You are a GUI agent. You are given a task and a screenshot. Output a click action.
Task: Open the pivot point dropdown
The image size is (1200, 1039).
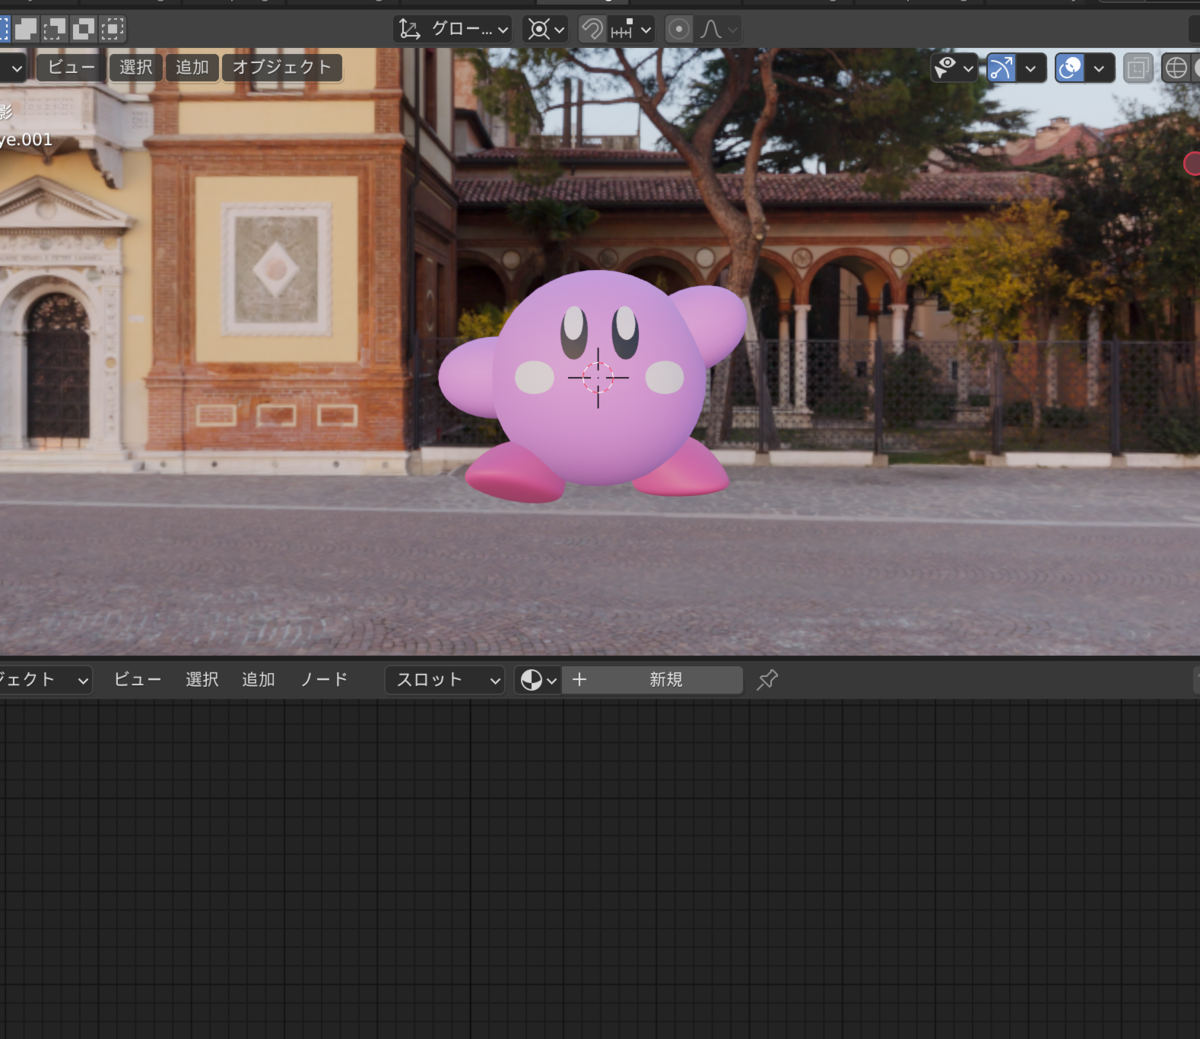(546, 29)
